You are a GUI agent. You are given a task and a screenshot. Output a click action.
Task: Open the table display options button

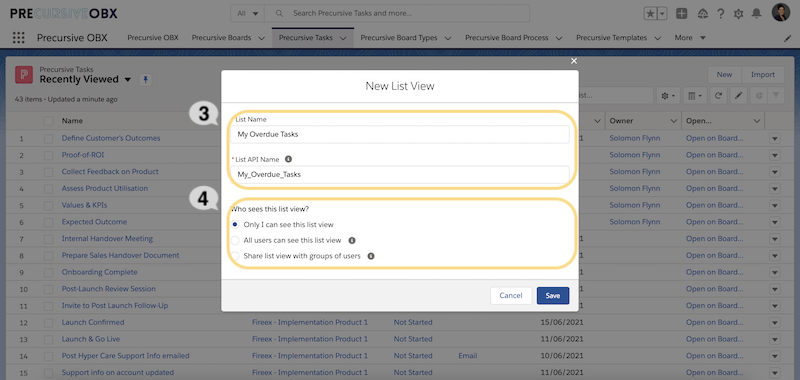point(694,95)
